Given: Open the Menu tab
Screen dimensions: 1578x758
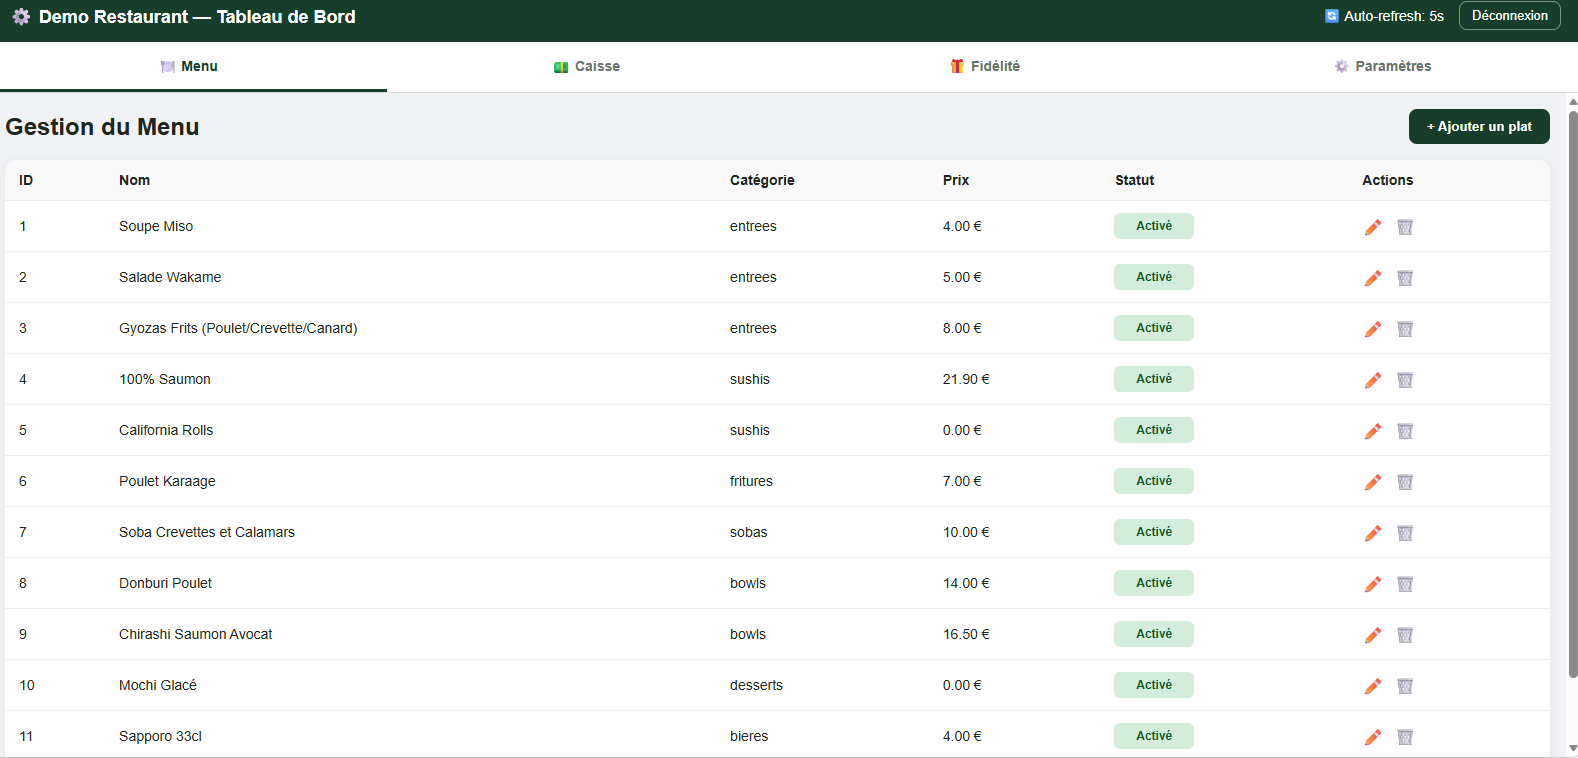Looking at the screenshot, I should pos(193,67).
